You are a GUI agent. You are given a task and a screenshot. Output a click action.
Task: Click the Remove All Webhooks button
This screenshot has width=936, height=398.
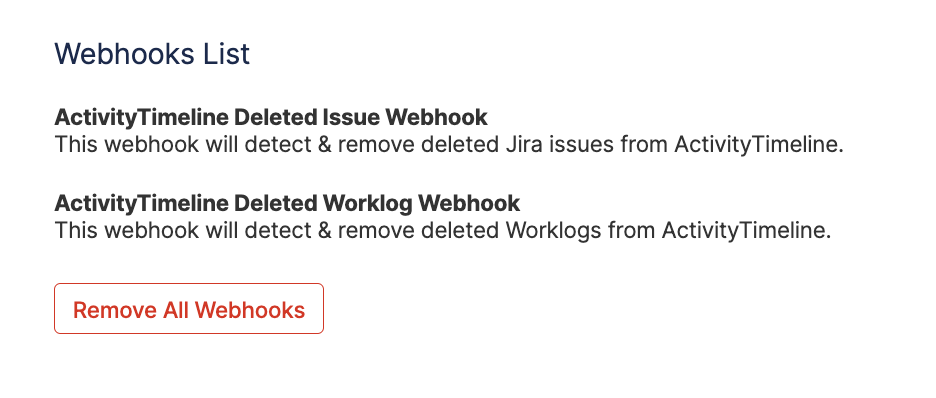[x=189, y=308]
